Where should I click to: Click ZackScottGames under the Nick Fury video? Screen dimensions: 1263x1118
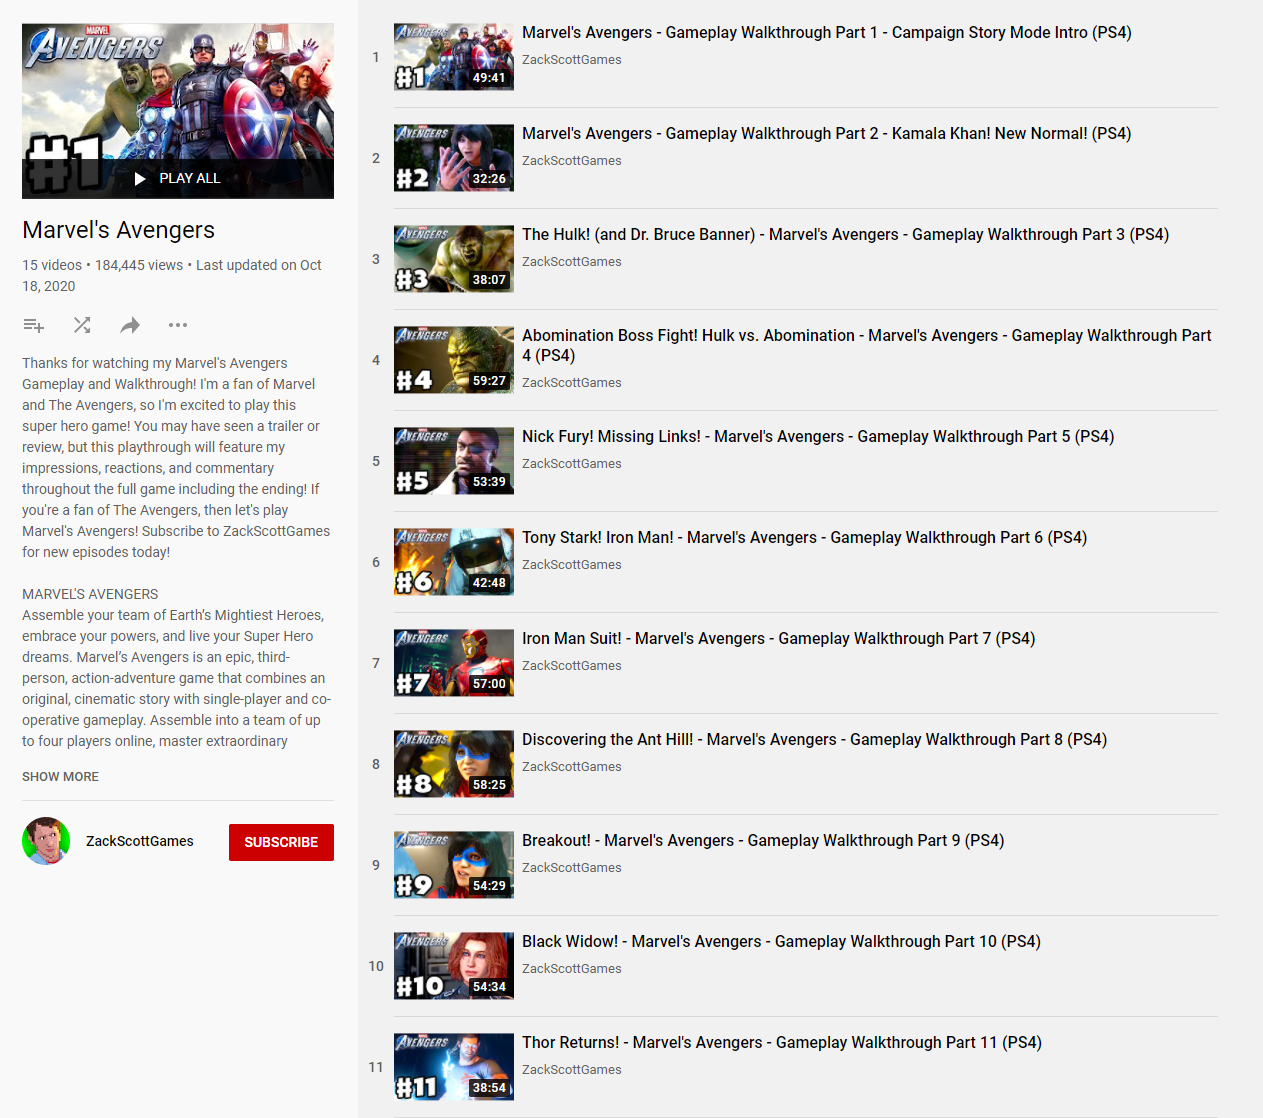tap(572, 464)
